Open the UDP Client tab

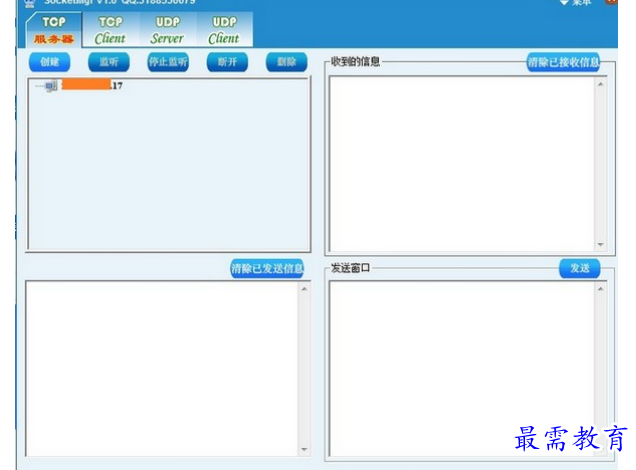pyautogui.click(x=224, y=30)
